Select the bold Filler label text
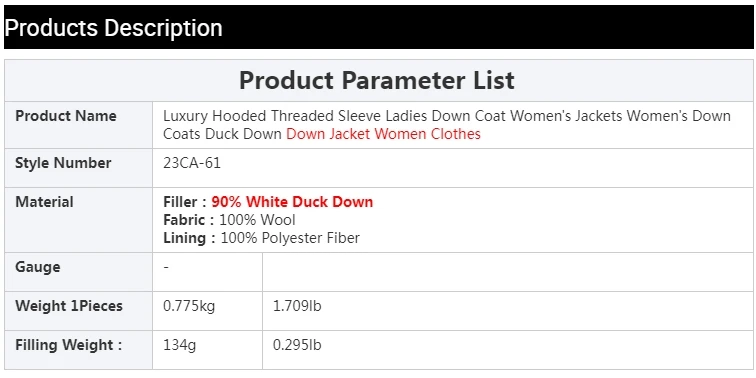 [185, 202]
